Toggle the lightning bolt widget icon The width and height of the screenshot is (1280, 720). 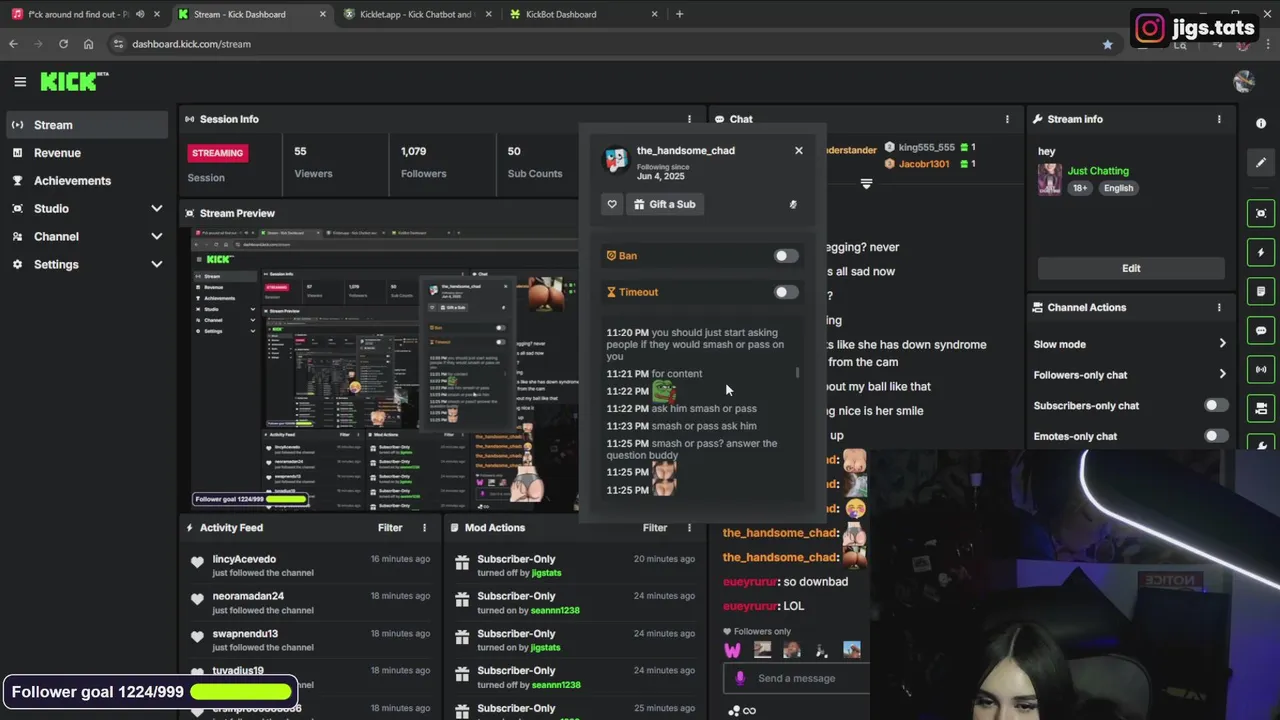(x=1261, y=253)
